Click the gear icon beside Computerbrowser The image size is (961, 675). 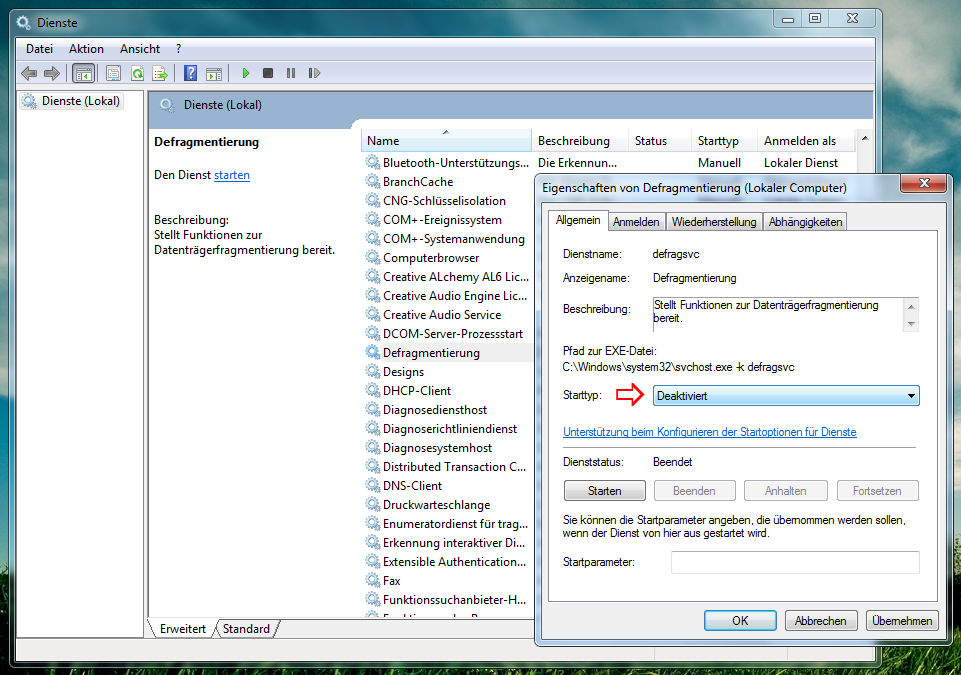coord(373,257)
